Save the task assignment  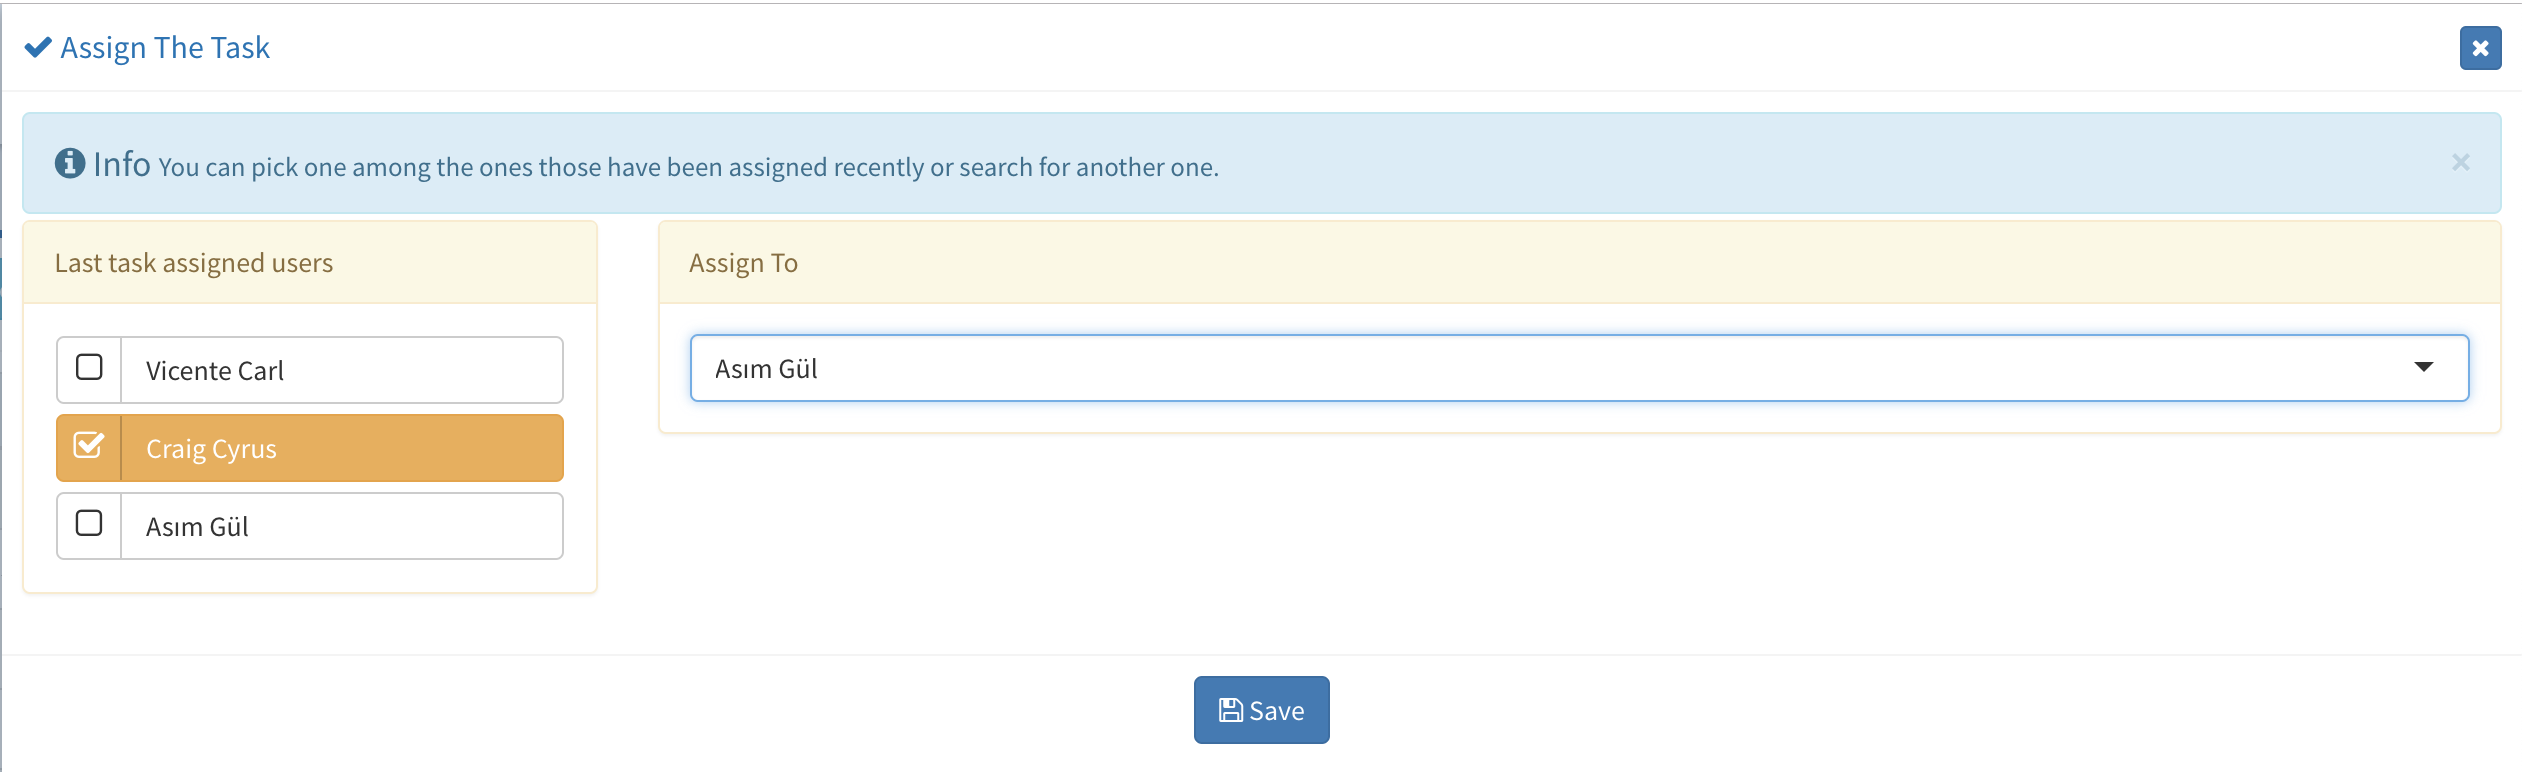point(1262,710)
